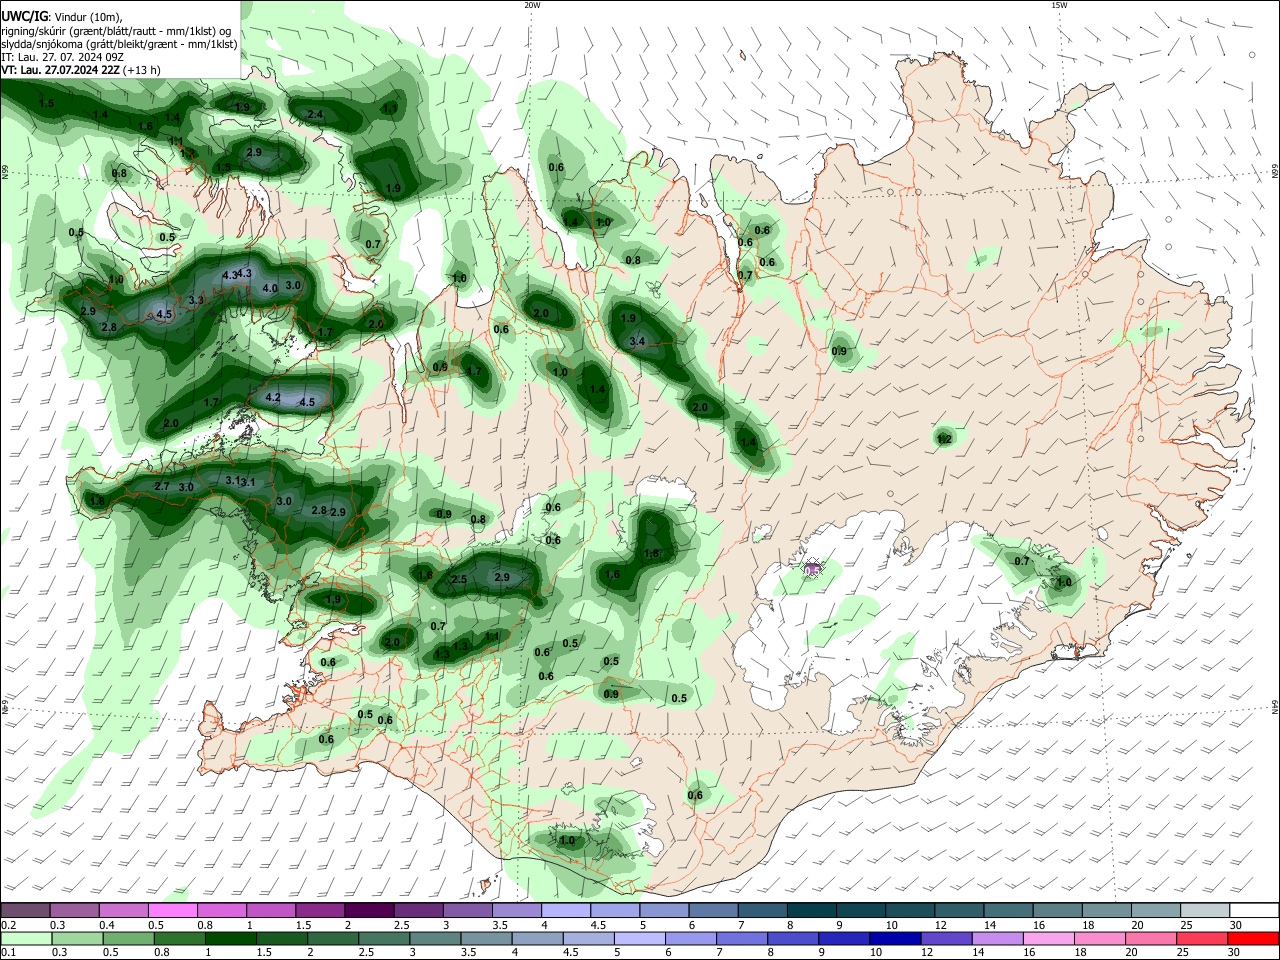Select the crimson 25–30 lower legend swatch
This screenshot has height=960, width=1280.
tap(1201, 938)
